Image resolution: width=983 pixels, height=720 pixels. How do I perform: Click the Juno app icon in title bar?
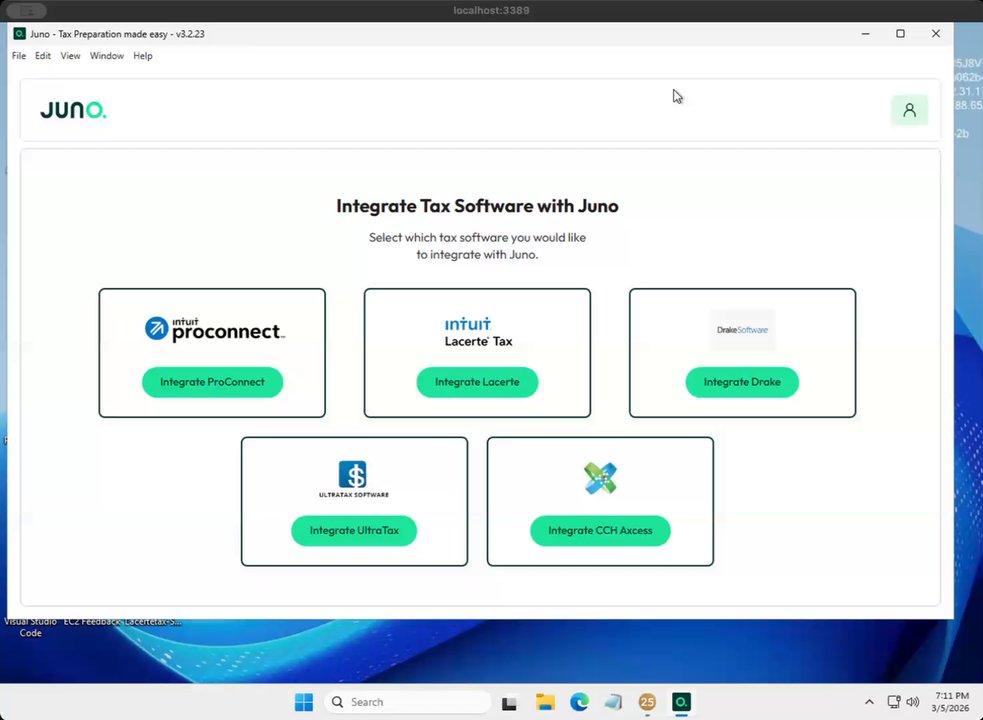click(x=19, y=34)
